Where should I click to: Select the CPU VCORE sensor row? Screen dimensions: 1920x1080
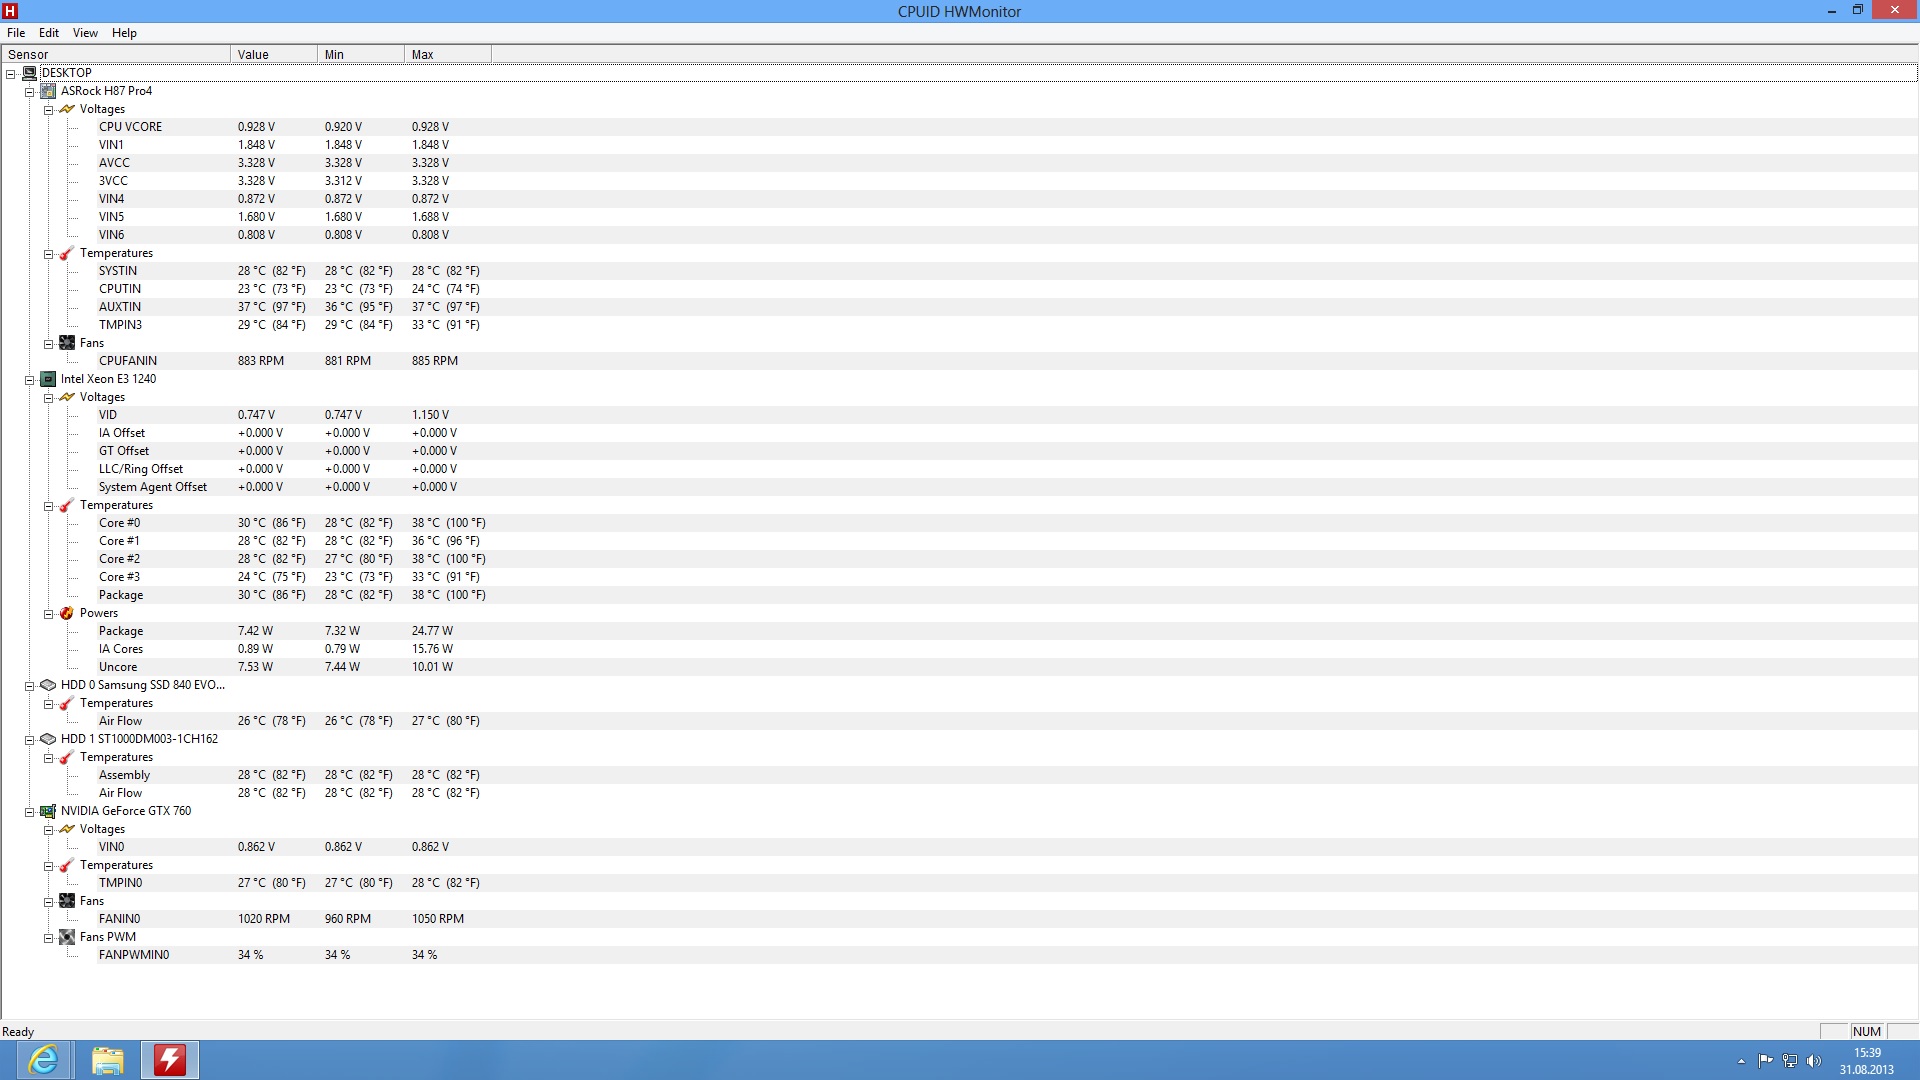tap(130, 127)
